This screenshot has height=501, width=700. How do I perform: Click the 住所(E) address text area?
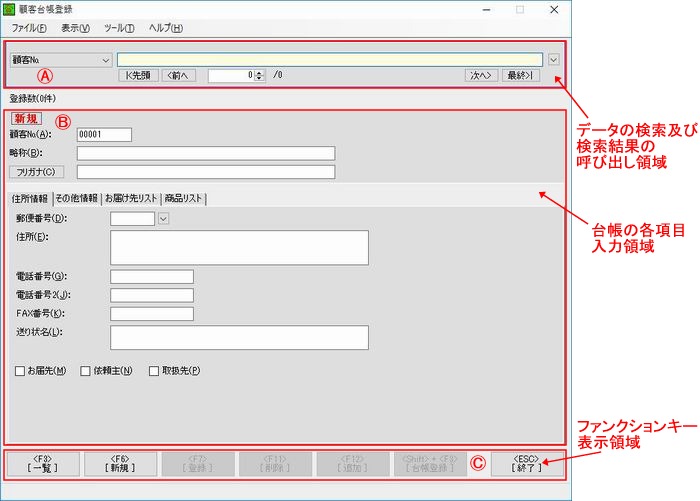(239, 248)
